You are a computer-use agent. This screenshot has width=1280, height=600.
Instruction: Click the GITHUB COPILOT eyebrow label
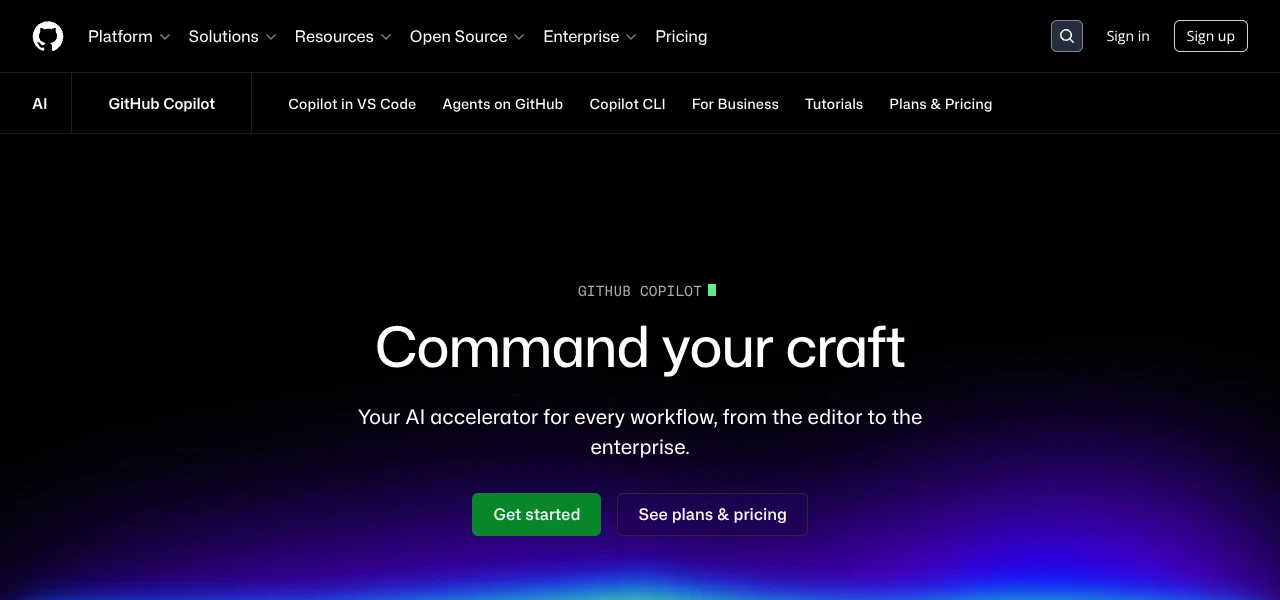[x=640, y=291]
